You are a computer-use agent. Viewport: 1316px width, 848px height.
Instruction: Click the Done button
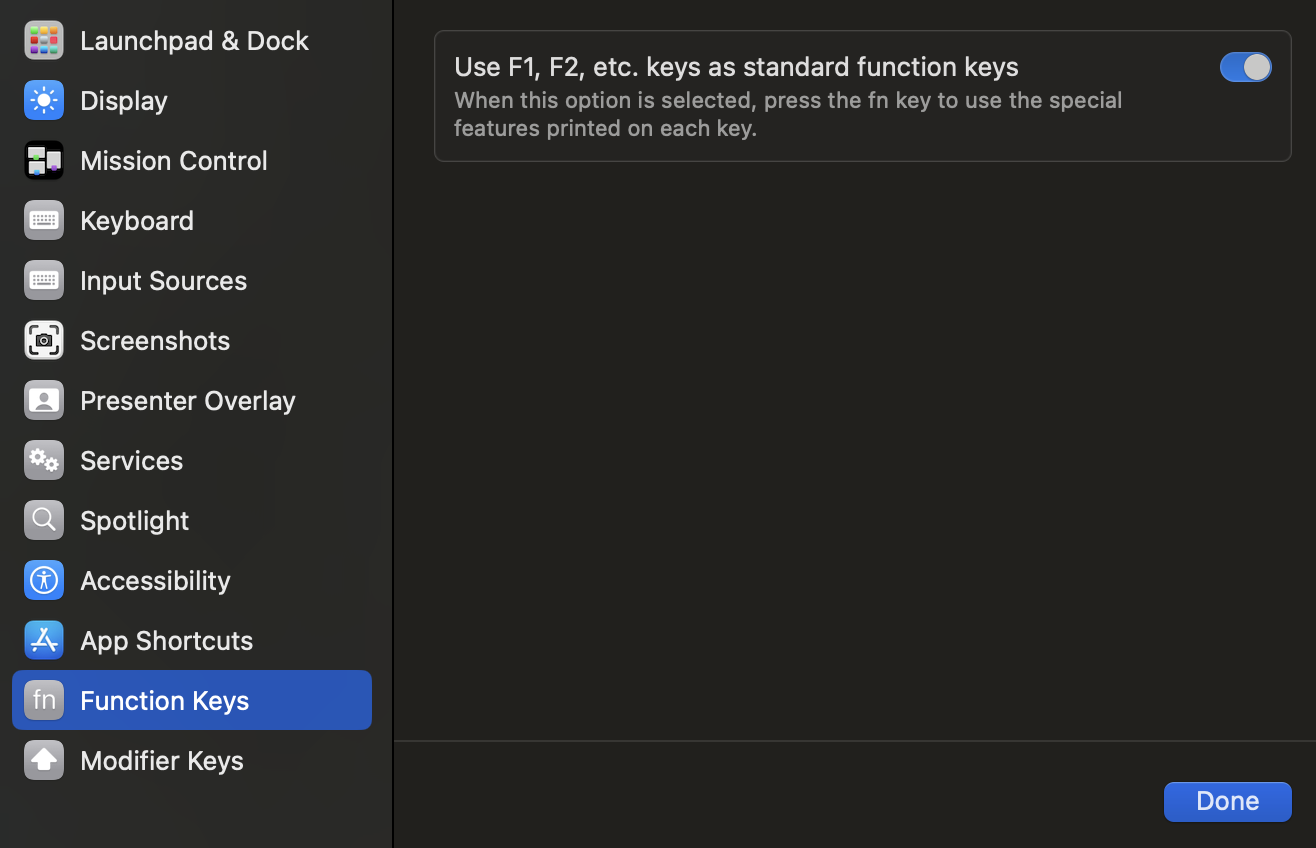click(x=1227, y=801)
